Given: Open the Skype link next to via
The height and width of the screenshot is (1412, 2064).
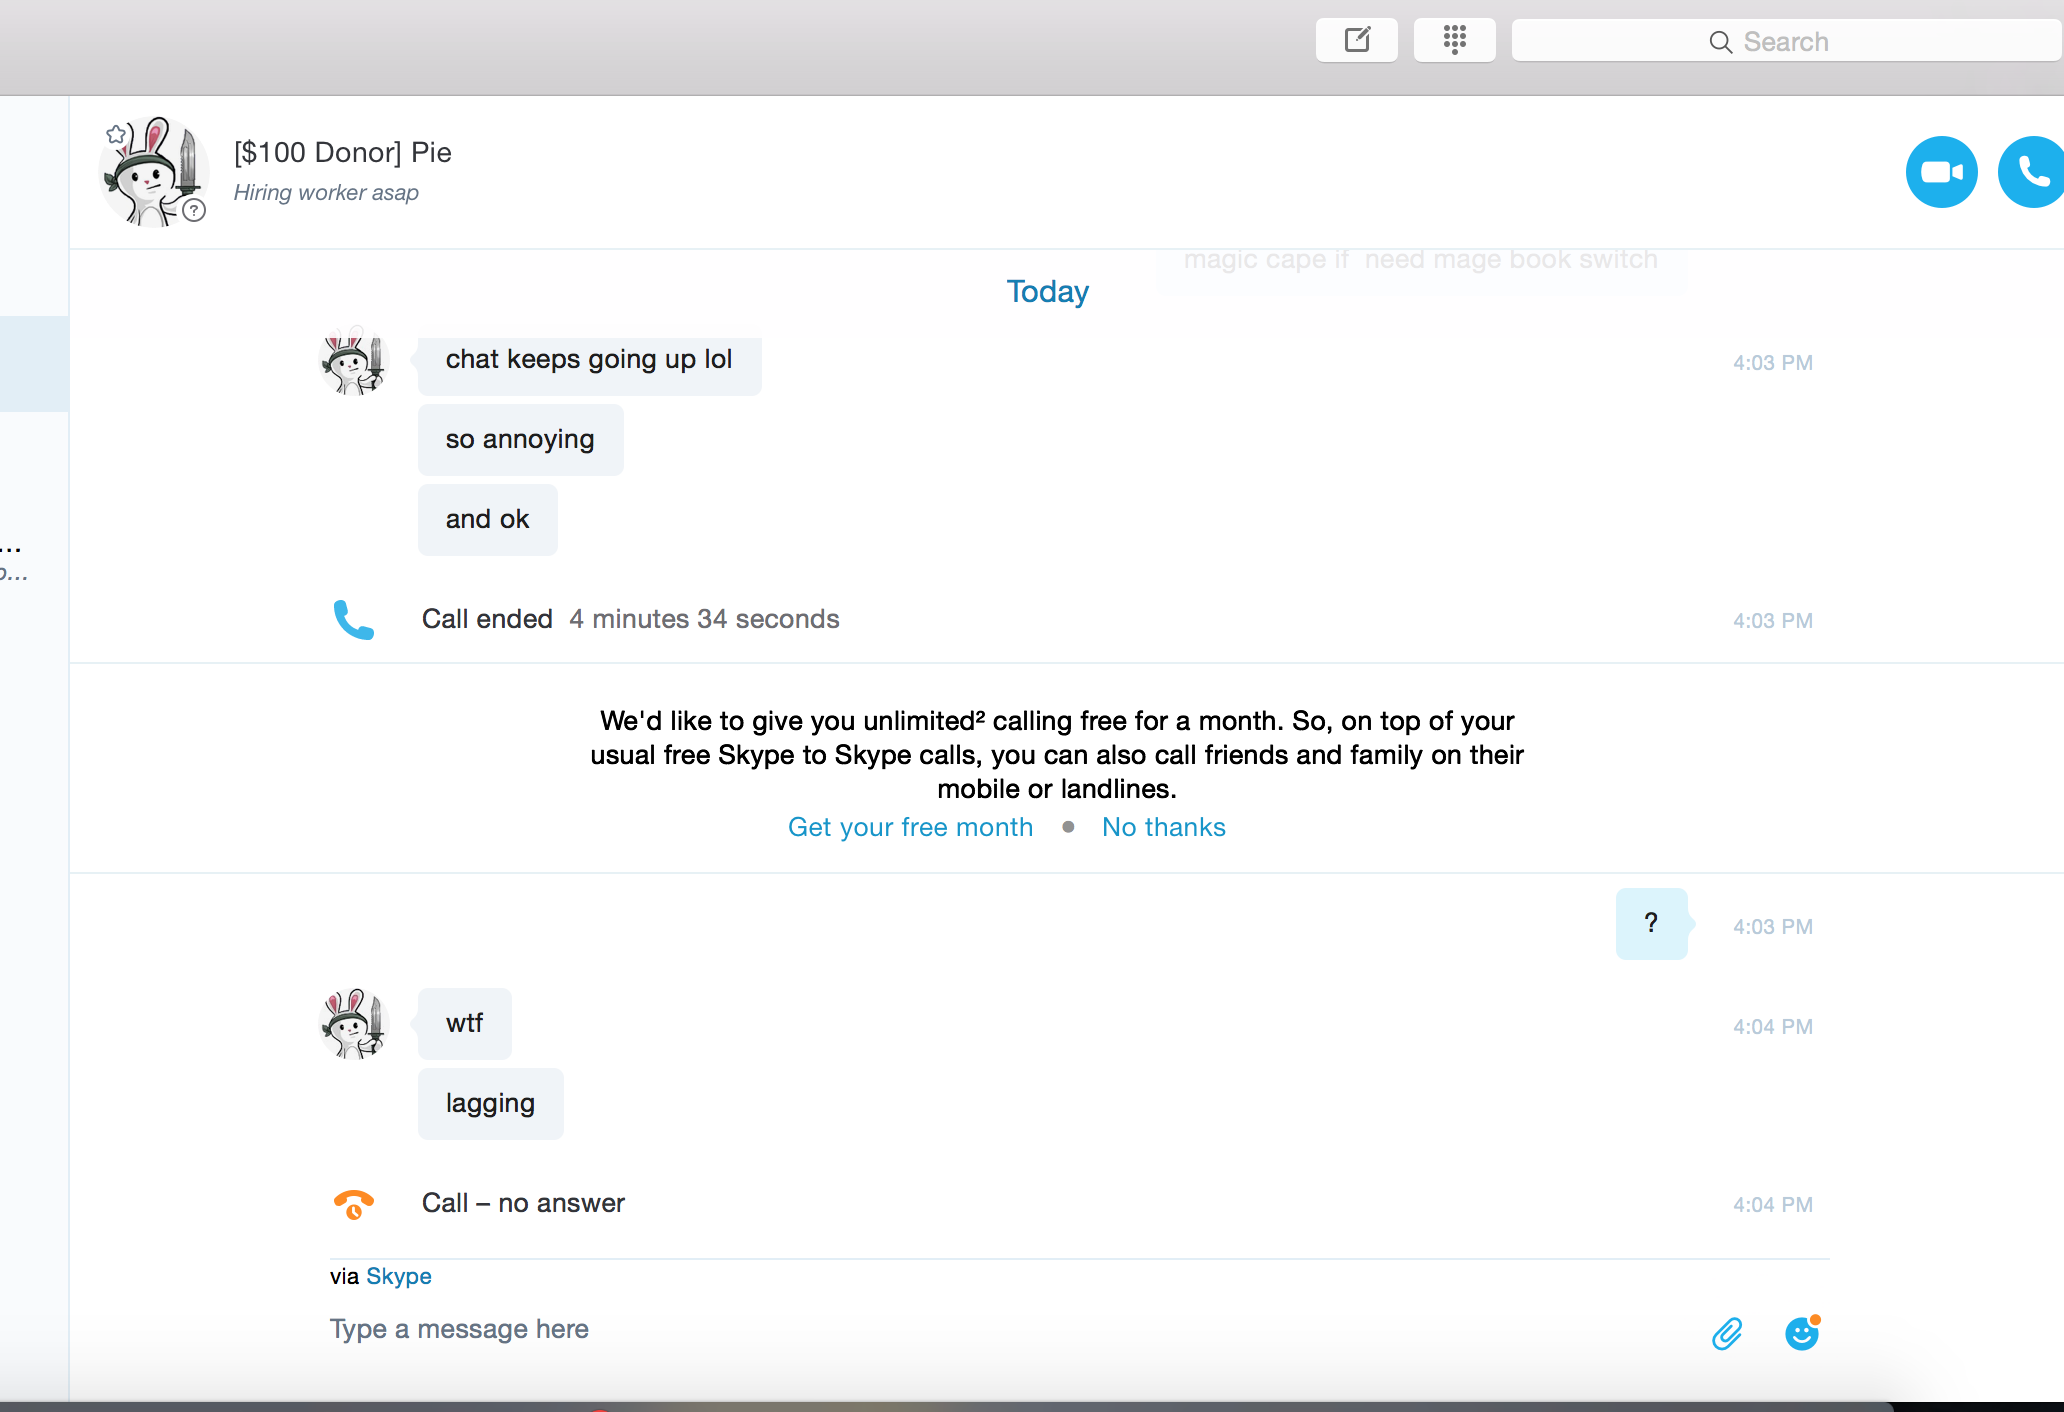Looking at the screenshot, I should pyautogui.click(x=398, y=1276).
